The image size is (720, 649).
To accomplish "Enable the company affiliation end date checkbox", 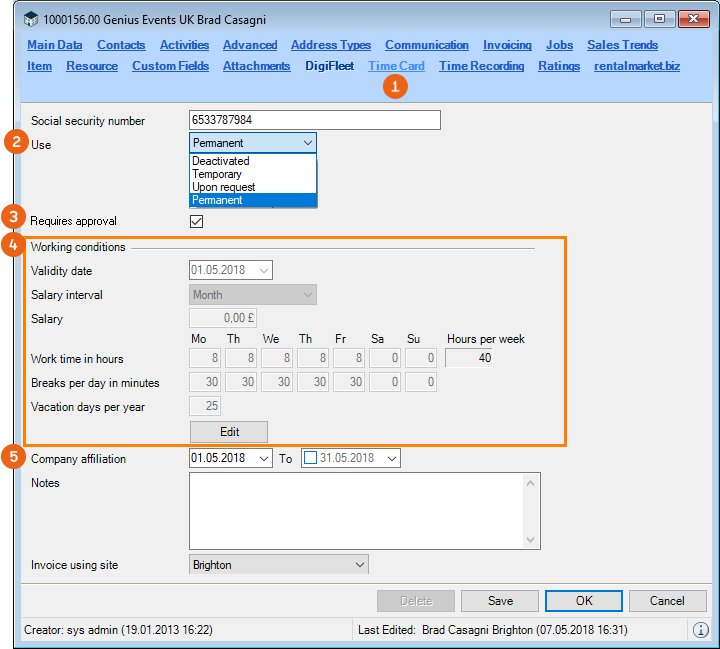I will pyautogui.click(x=309, y=458).
